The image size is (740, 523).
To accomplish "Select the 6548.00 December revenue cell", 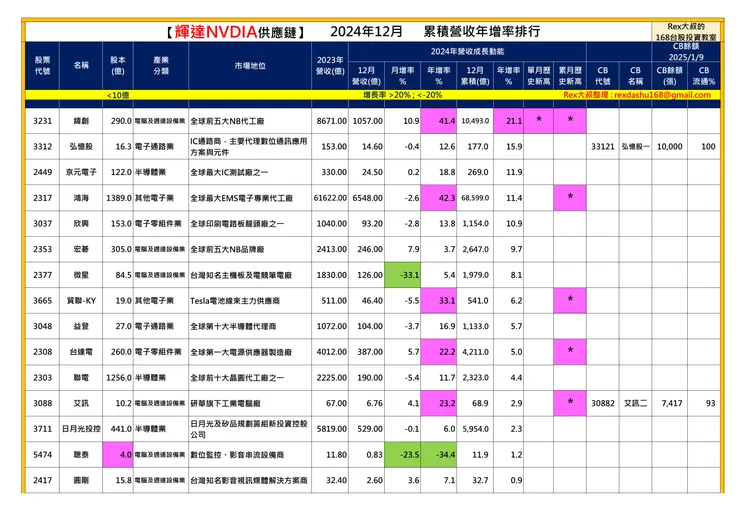I will (367, 198).
